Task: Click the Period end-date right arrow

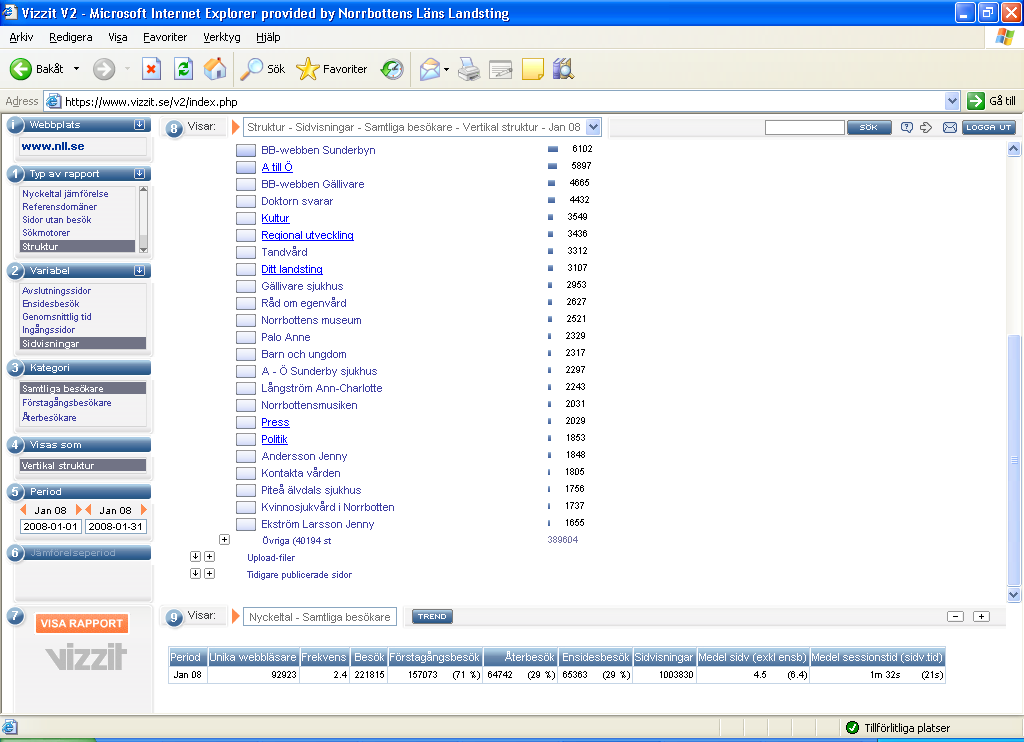Action: pos(144,509)
